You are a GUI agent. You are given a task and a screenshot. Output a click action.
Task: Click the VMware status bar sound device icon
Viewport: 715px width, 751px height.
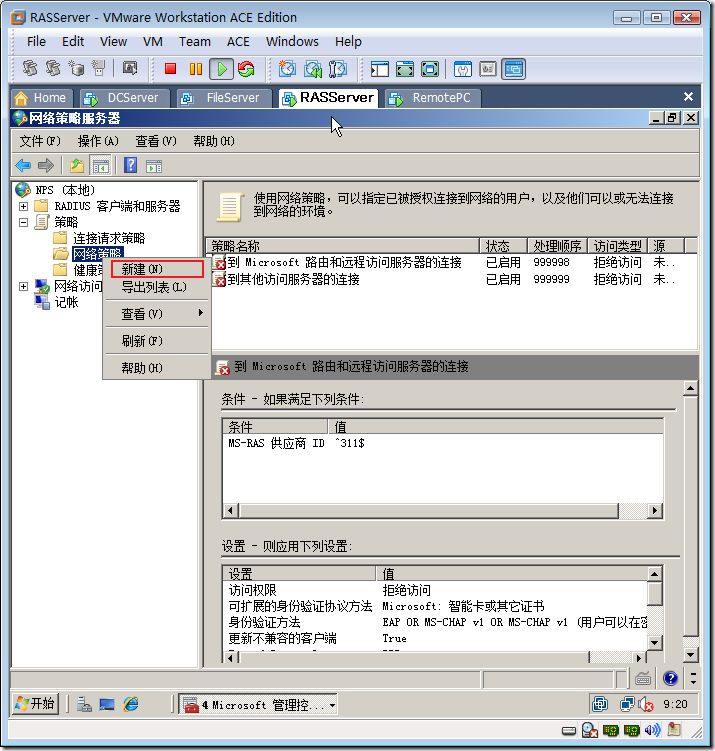[652, 730]
